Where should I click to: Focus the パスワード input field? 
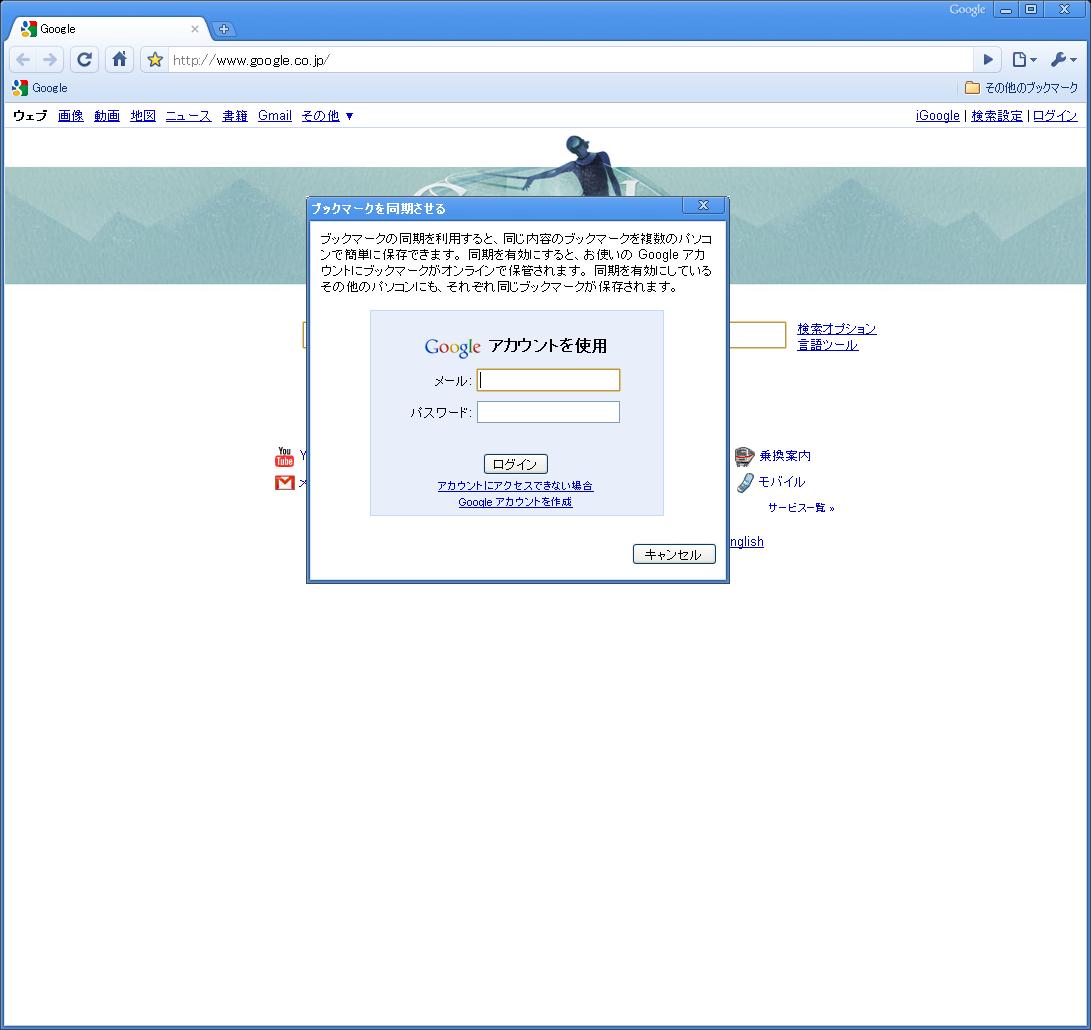pyautogui.click(x=548, y=412)
